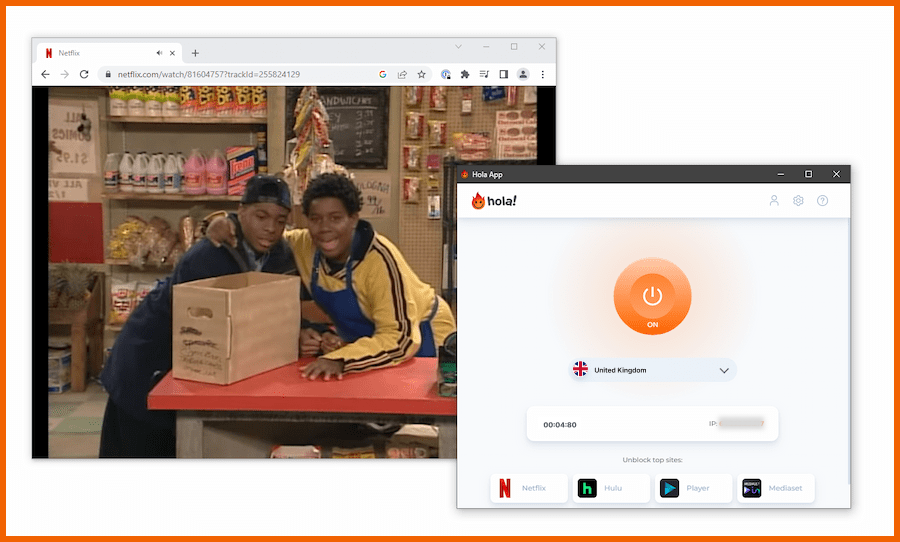Viewport: 900px width, 542px height.
Task: Minimize the Hola App window
Action: 781,174
